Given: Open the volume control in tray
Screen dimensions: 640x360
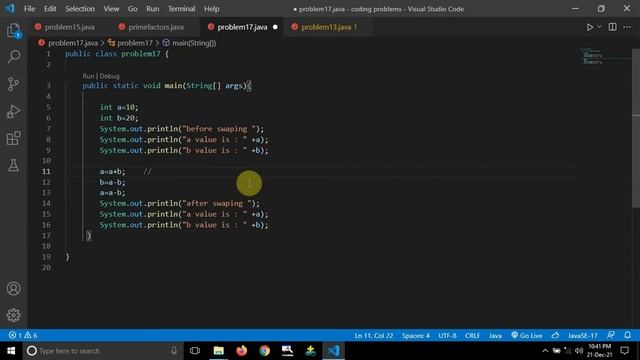Looking at the screenshot, I should 578,351.
